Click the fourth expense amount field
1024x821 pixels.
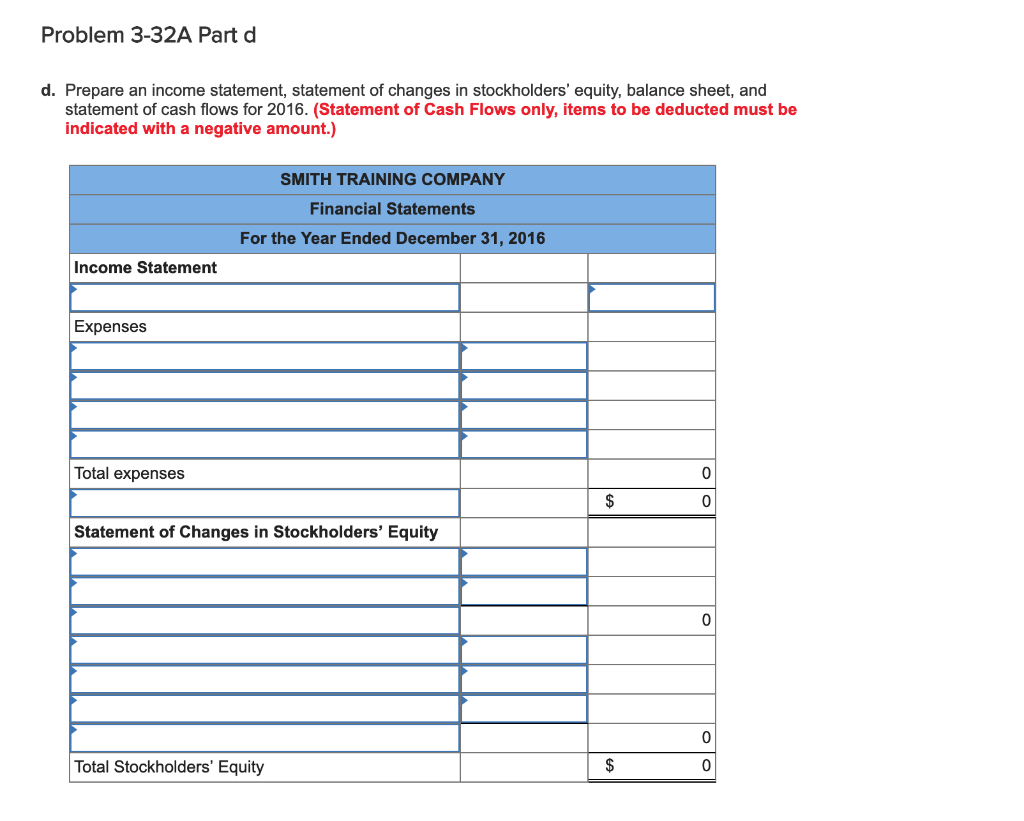pos(523,443)
